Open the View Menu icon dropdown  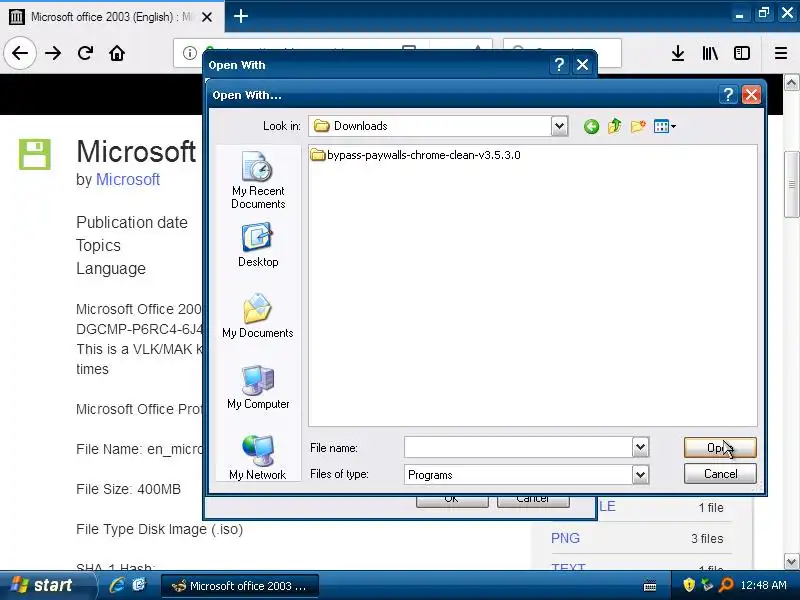click(x=664, y=126)
